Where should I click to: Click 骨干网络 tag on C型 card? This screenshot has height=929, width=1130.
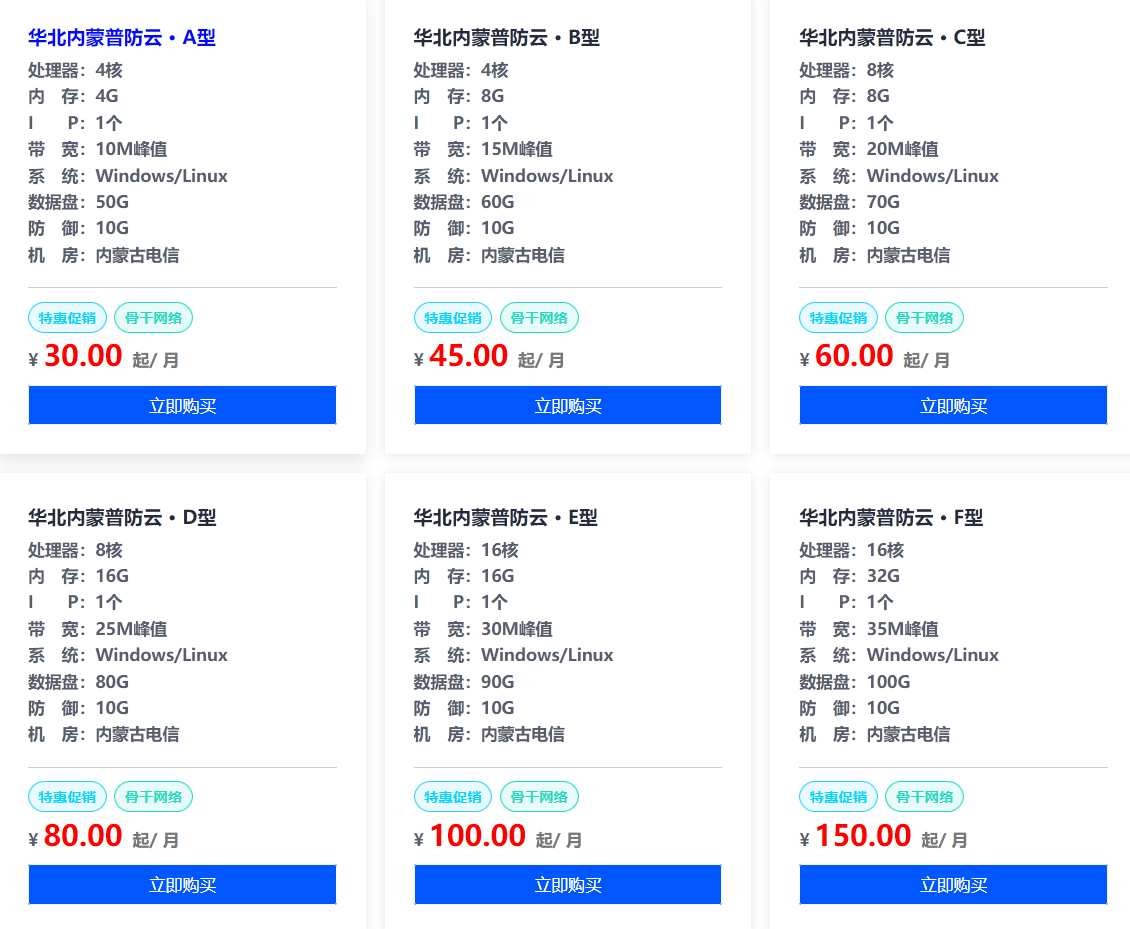tap(925, 318)
